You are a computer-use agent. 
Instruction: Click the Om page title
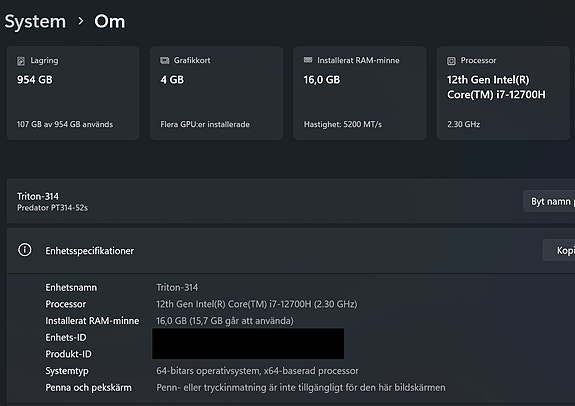pos(110,21)
